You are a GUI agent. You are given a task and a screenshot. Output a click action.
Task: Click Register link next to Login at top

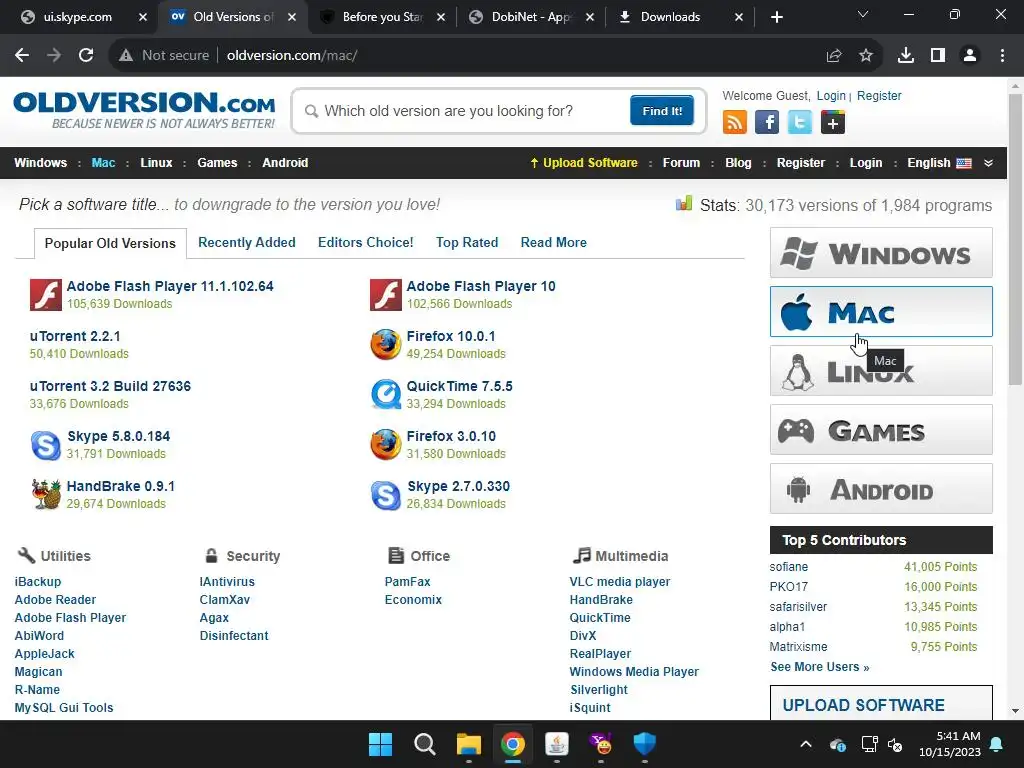[879, 95]
